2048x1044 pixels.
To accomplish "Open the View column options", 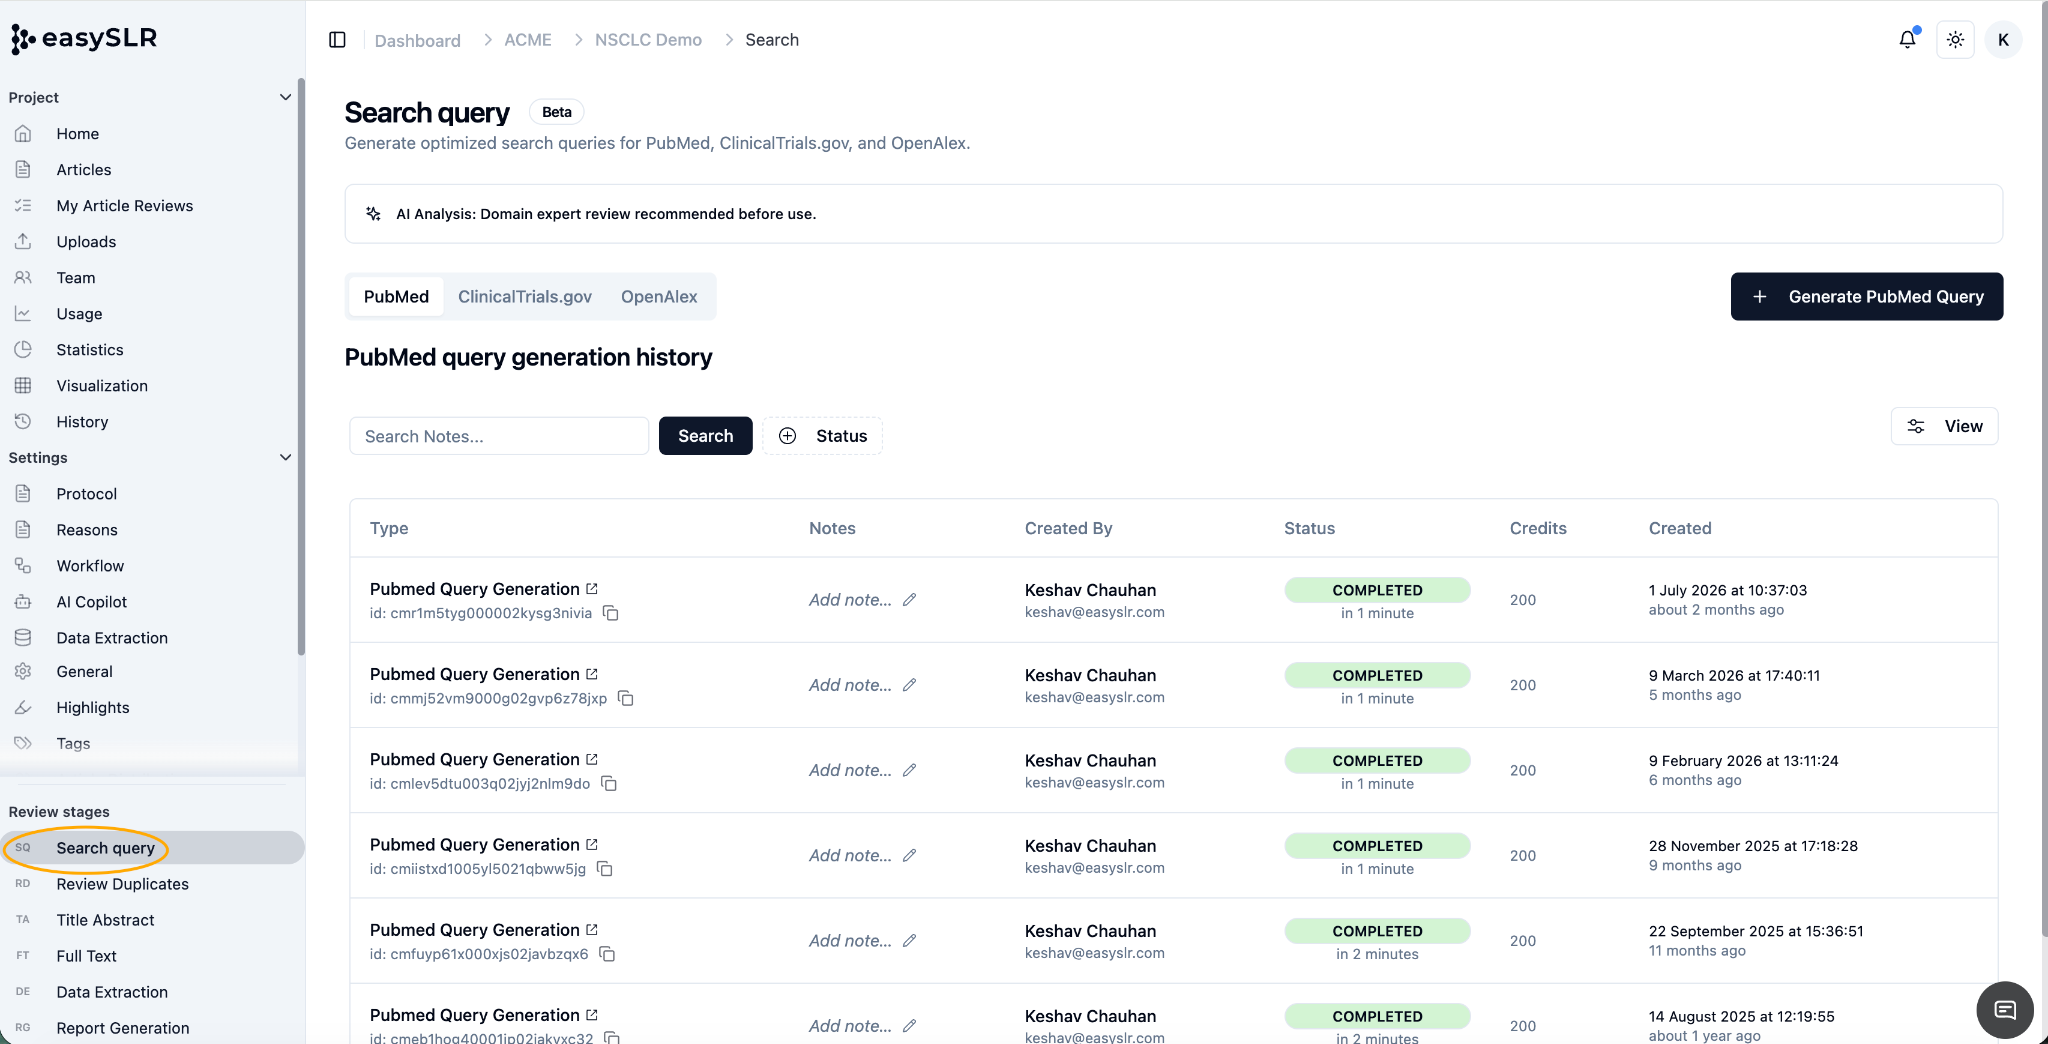I will click(x=1944, y=426).
